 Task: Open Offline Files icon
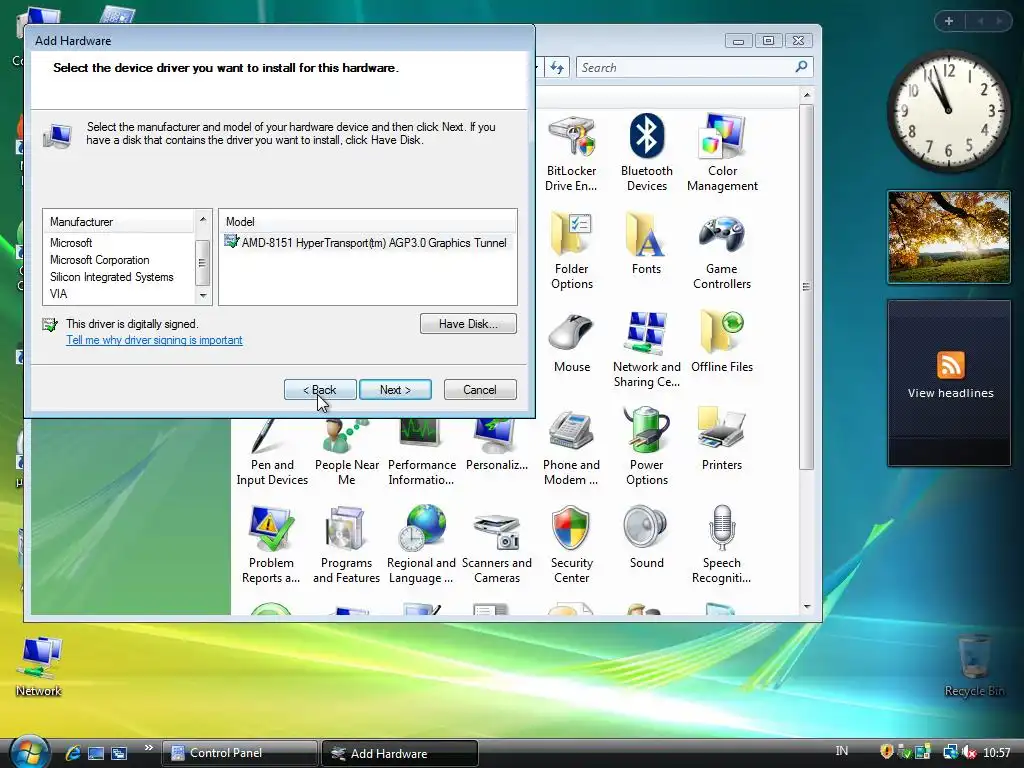[722, 342]
